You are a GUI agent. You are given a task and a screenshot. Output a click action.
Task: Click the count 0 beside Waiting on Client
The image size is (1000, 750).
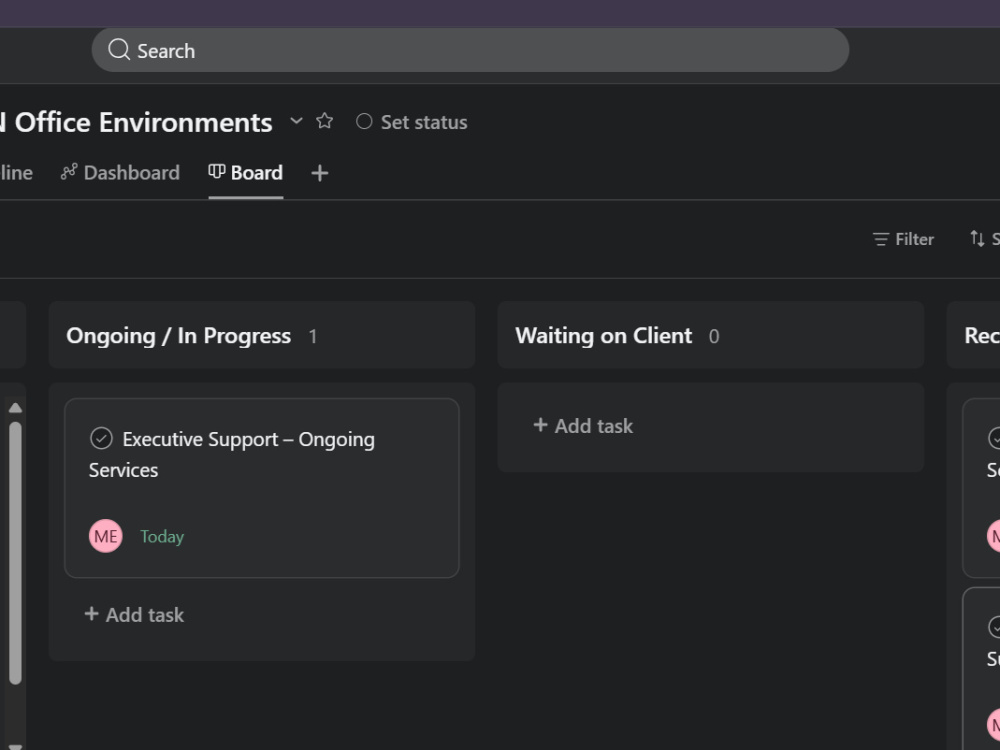[x=714, y=336]
